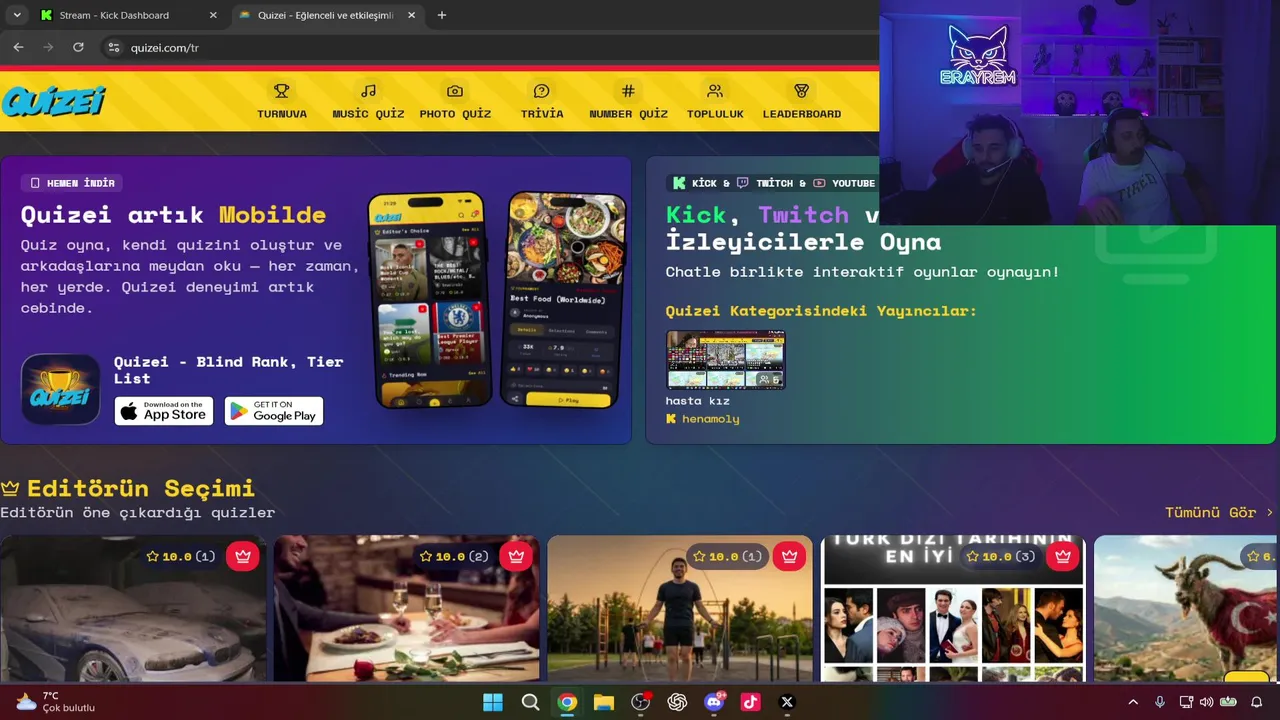The height and width of the screenshot is (720, 1280).
Task: Open Windows taskbar search
Action: (x=530, y=702)
